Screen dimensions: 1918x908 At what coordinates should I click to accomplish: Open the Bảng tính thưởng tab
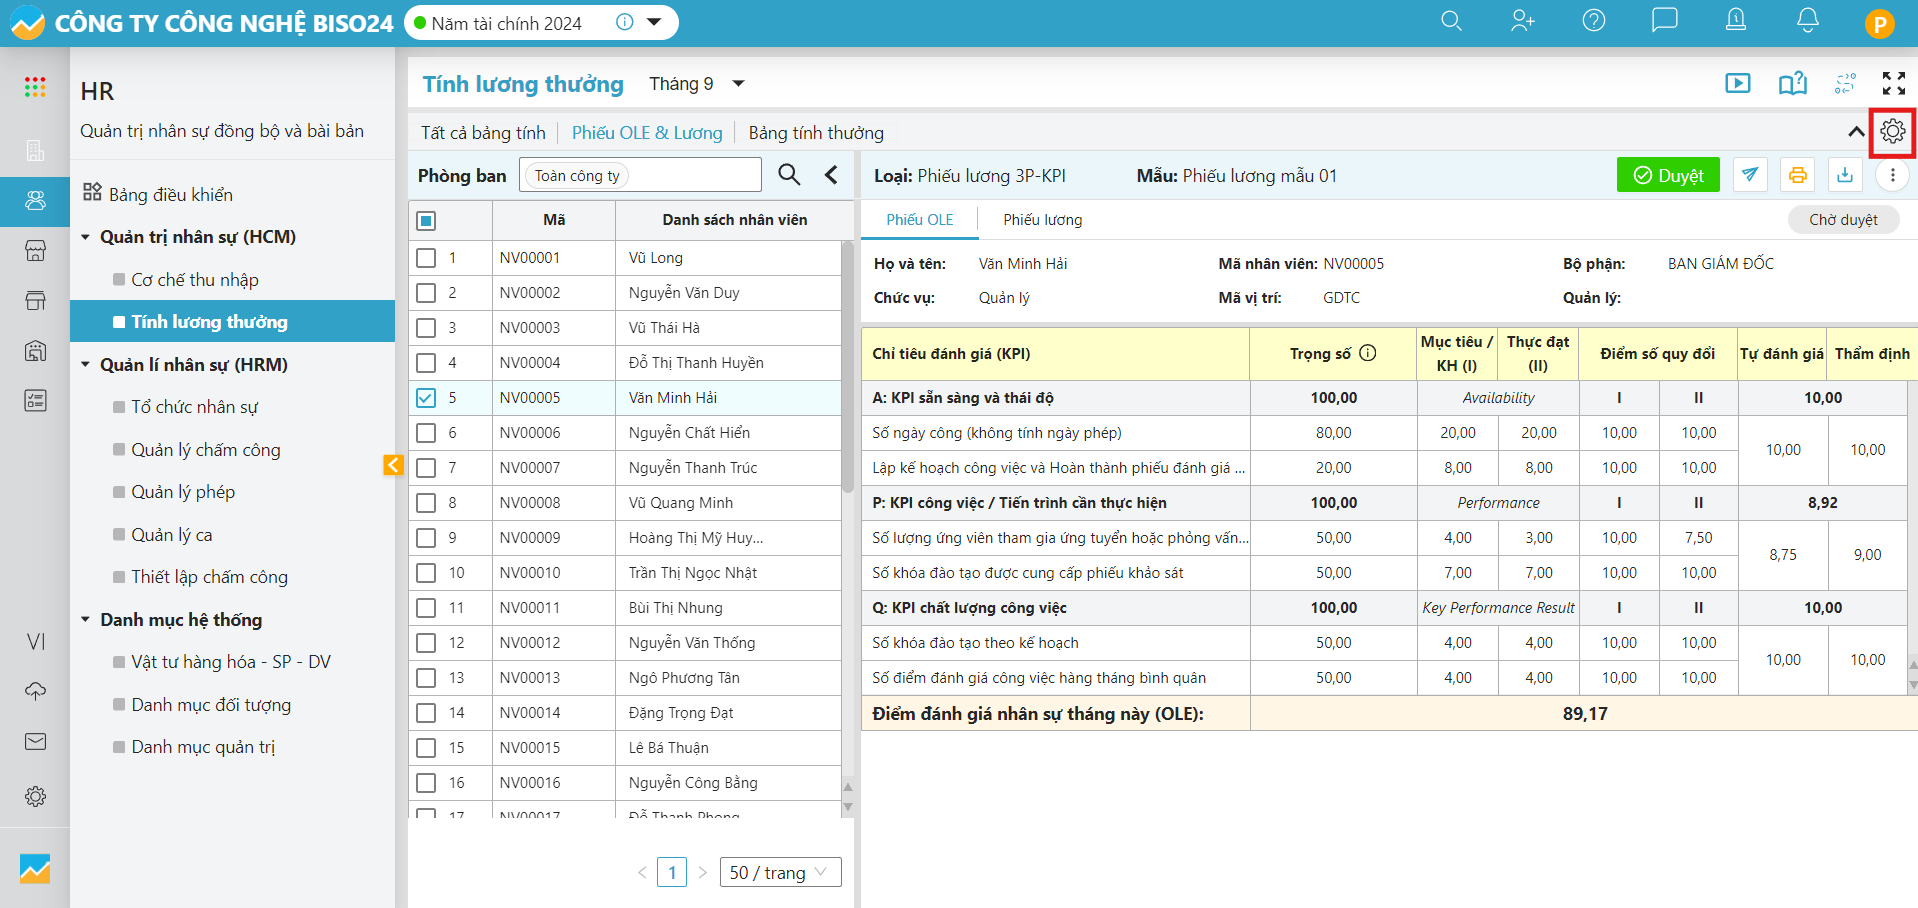(815, 133)
